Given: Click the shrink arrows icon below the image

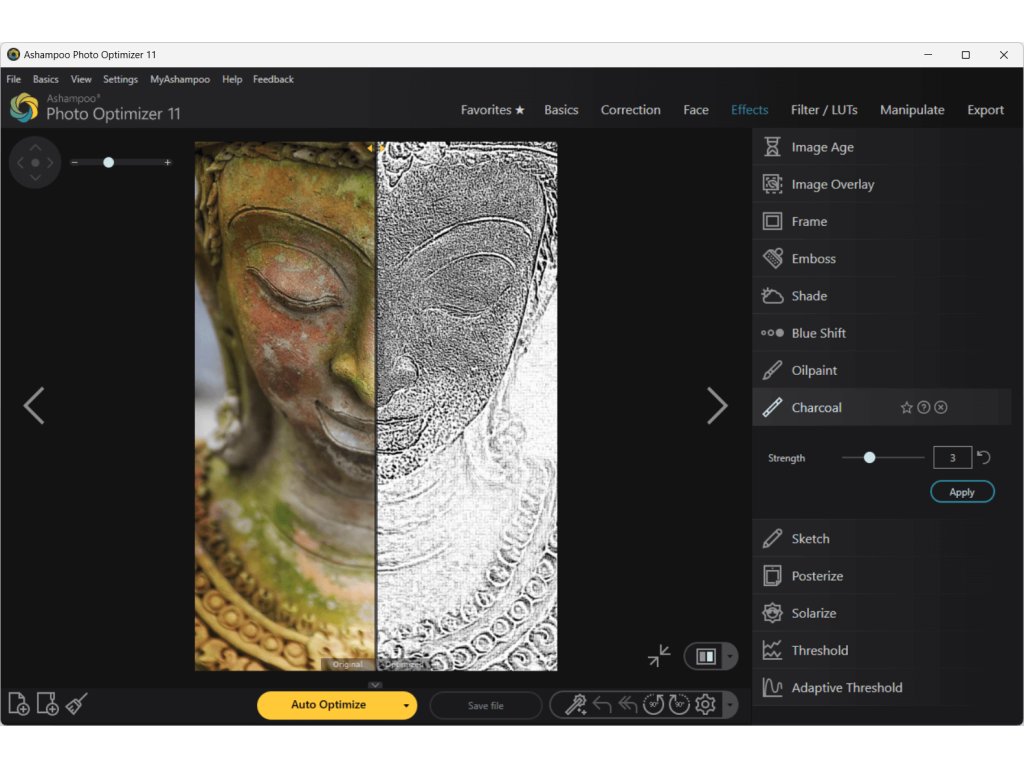Looking at the screenshot, I should 659,656.
